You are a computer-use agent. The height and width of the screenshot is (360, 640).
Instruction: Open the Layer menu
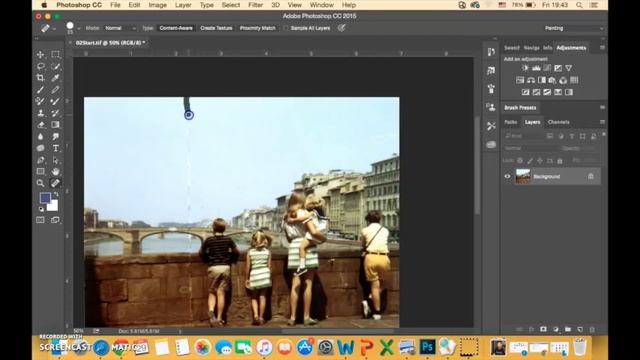183,5
